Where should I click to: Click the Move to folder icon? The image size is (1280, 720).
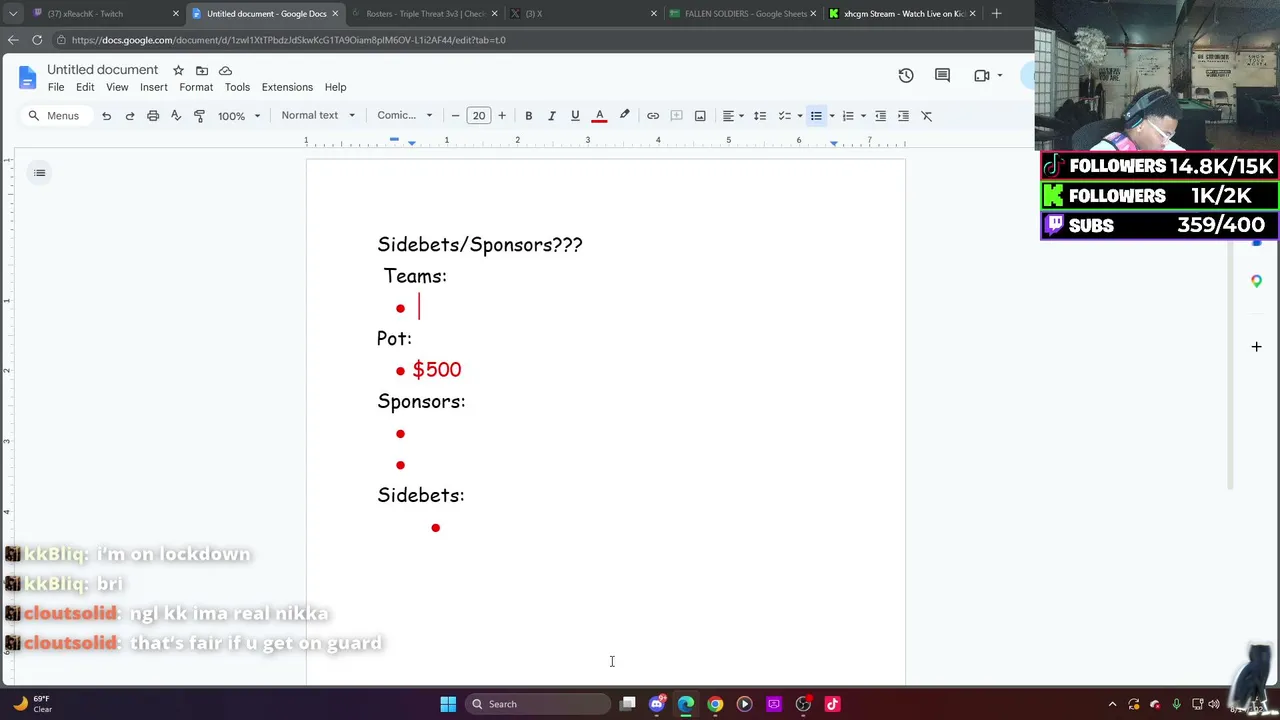coord(202,70)
